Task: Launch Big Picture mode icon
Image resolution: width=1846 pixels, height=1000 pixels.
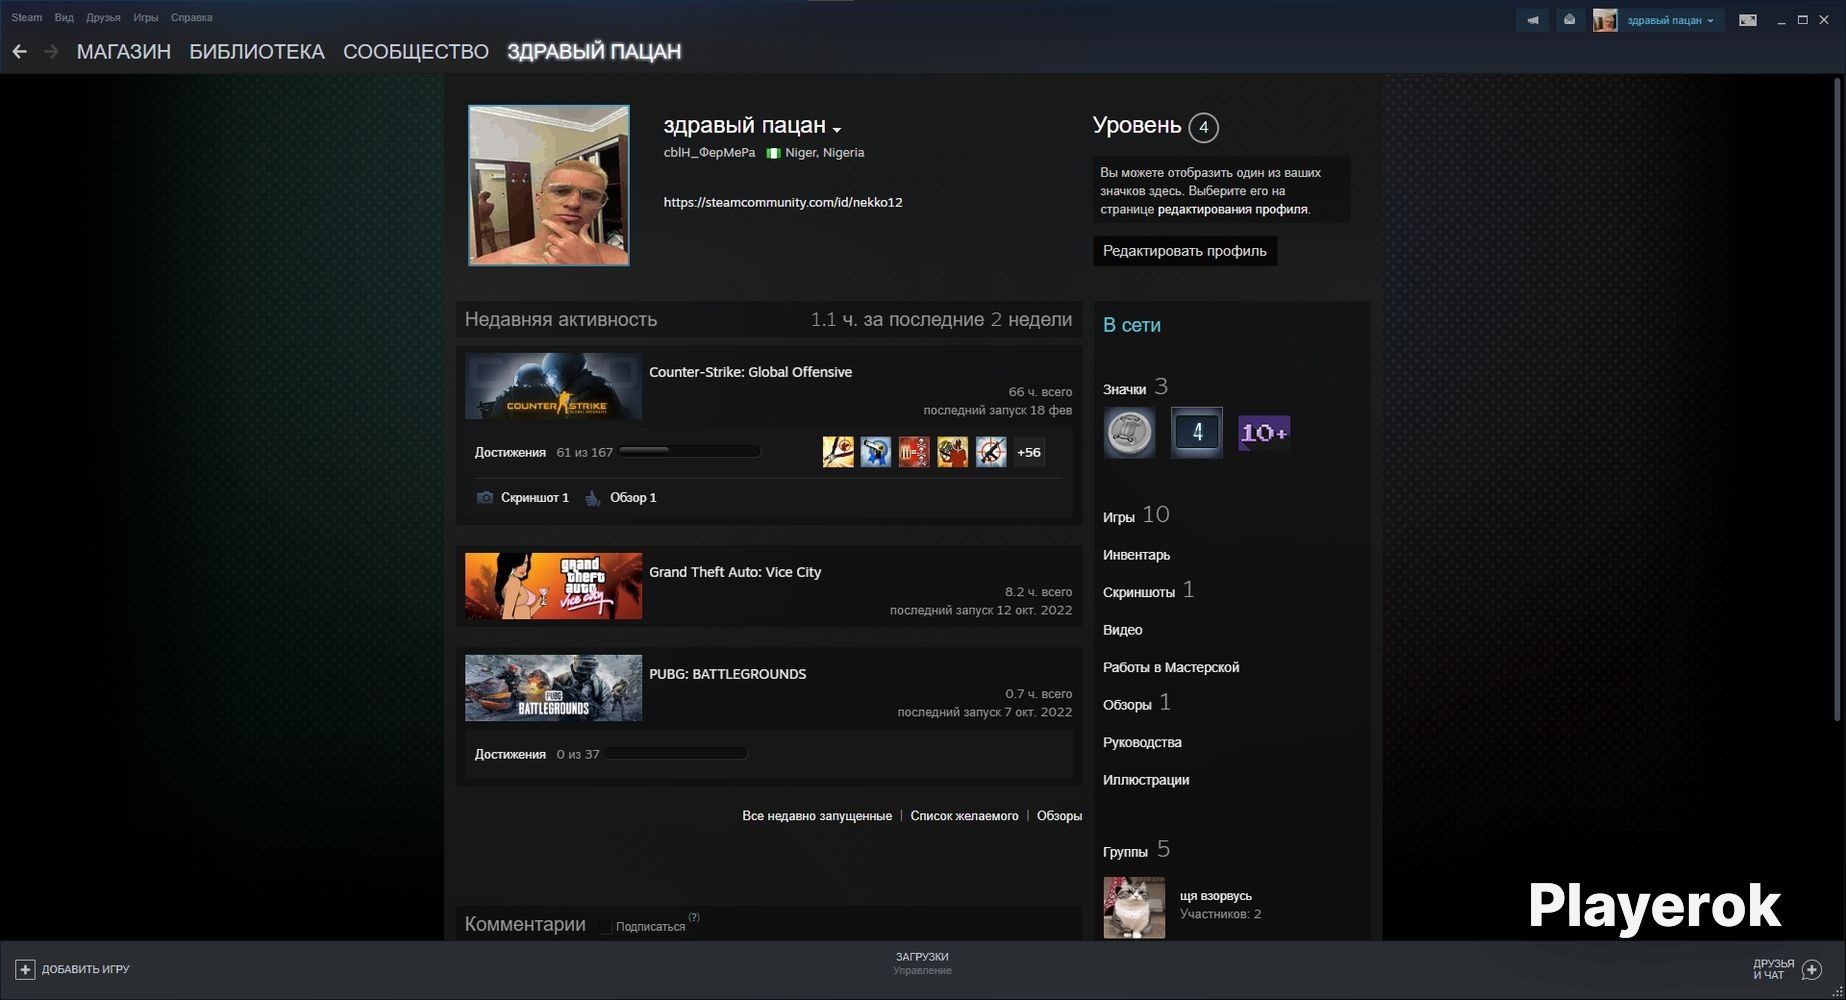Action: point(1748,20)
